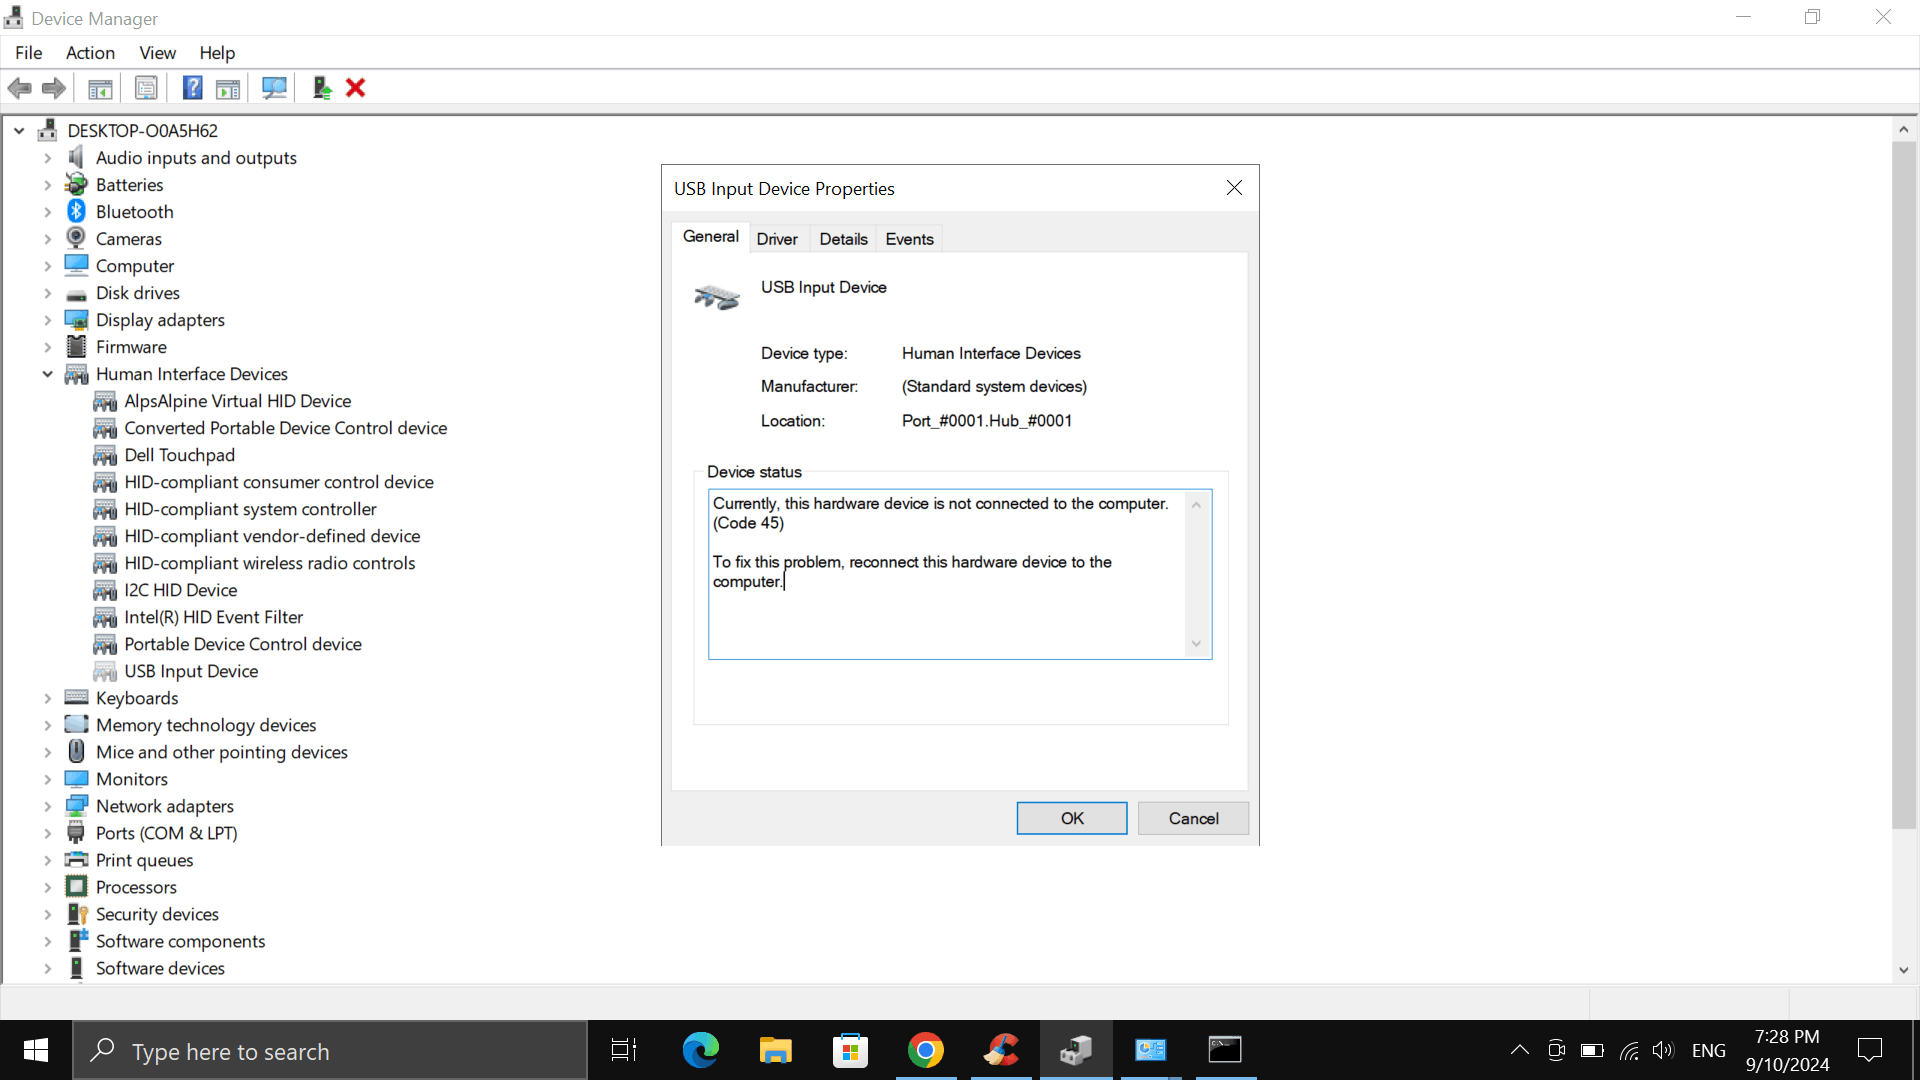Open the blue question mark Help icon

(x=192, y=88)
